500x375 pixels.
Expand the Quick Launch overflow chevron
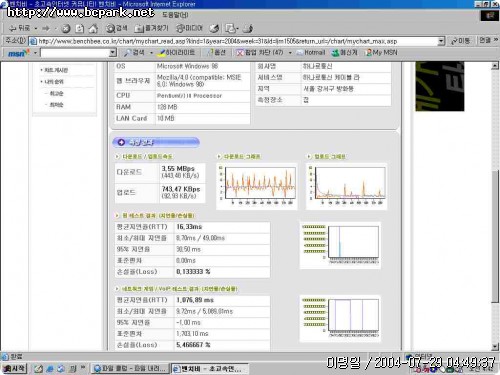pos(83,368)
